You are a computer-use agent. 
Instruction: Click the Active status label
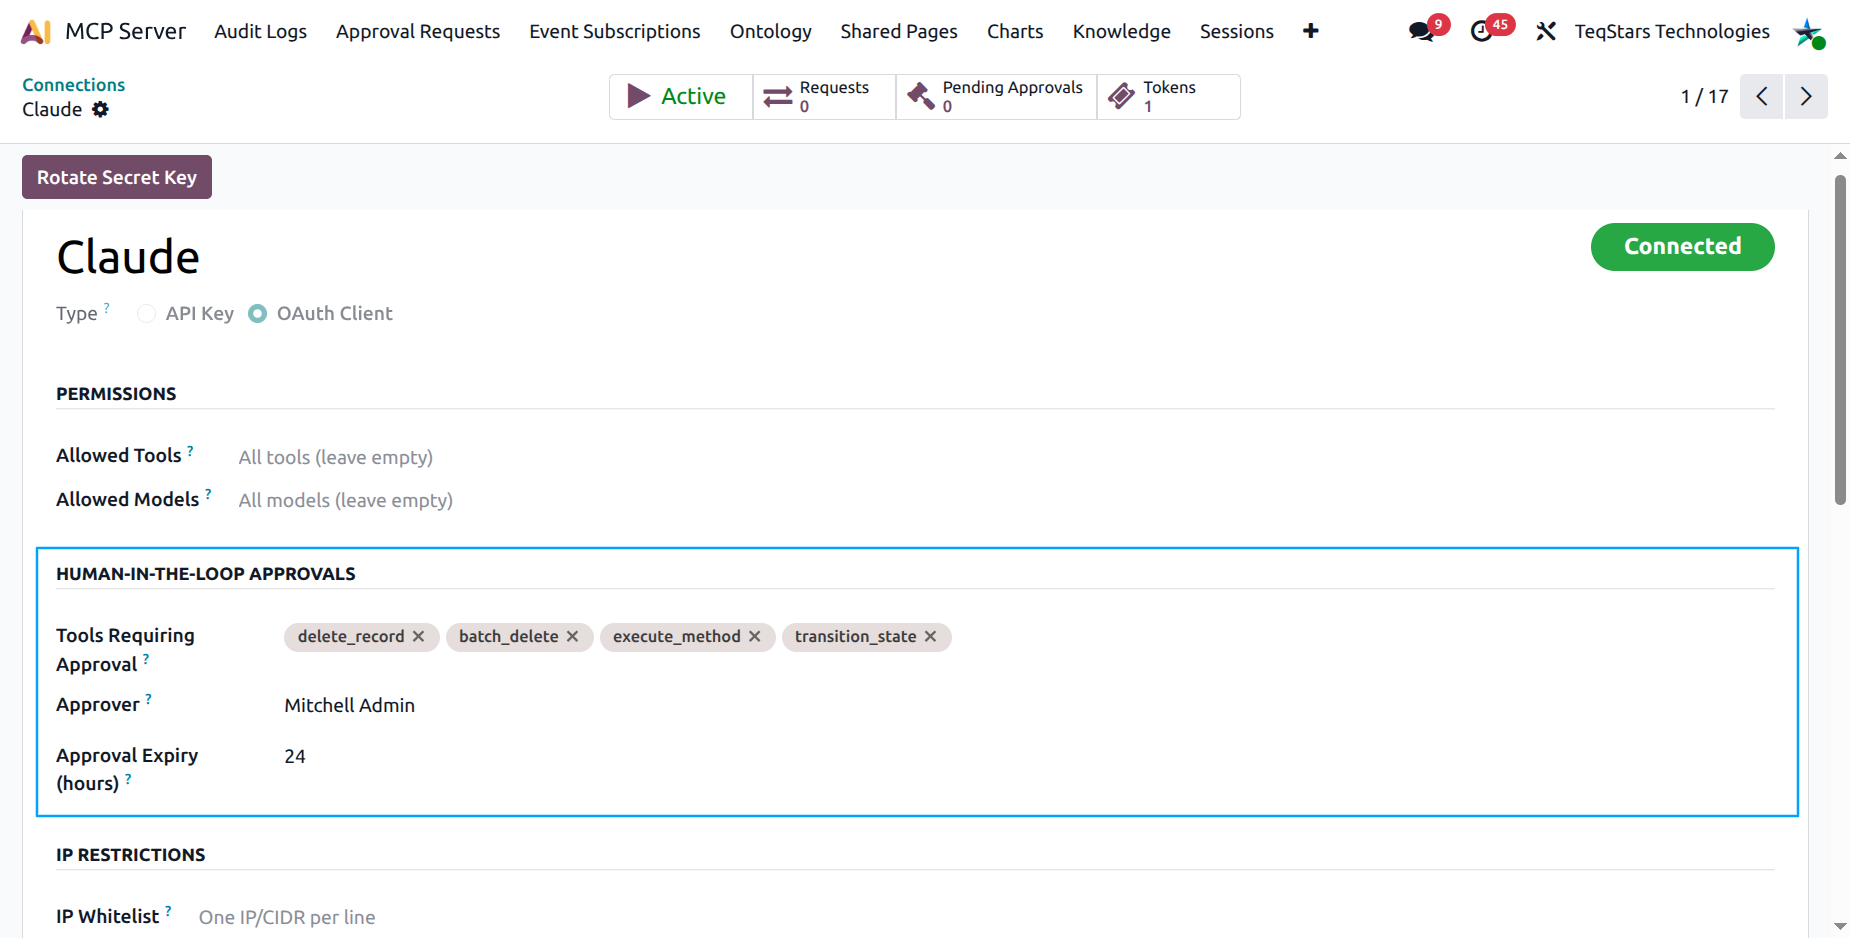click(x=693, y=96)
